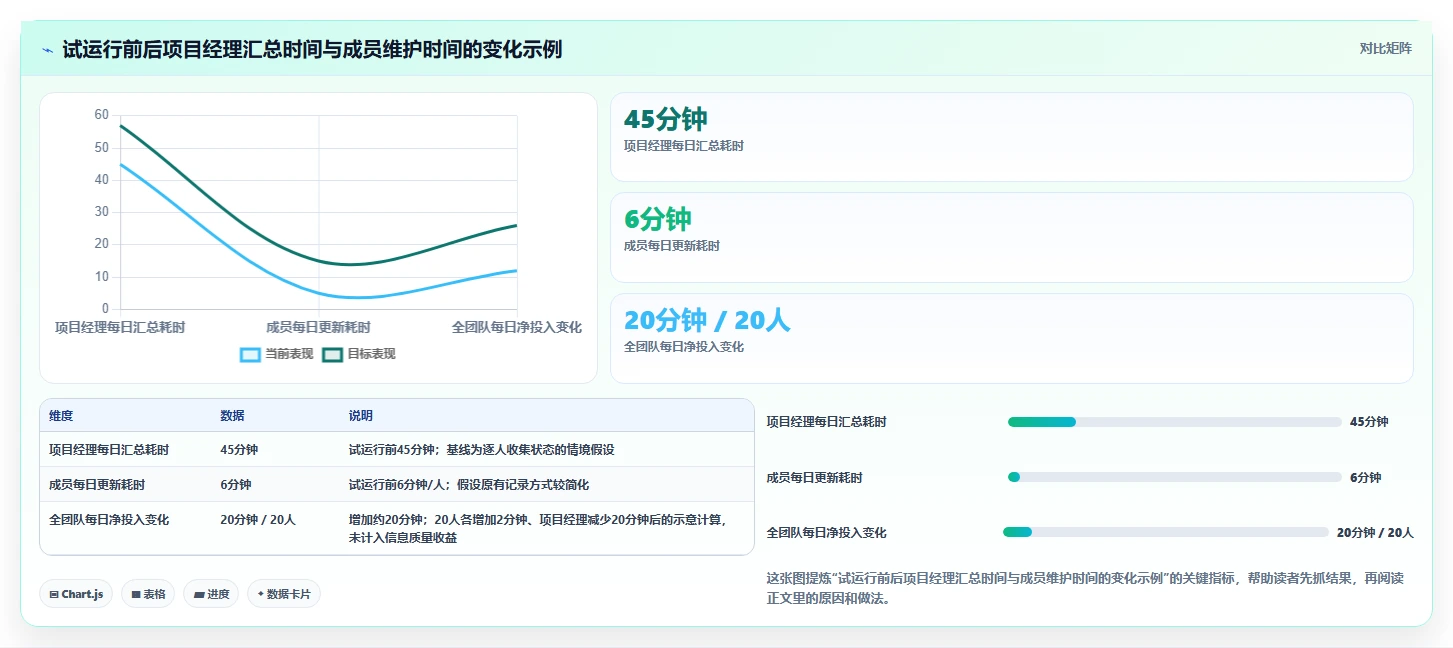
Task: Click the 全团队每日净投入变化 progress bar
Action: [x=1166, y=532]
